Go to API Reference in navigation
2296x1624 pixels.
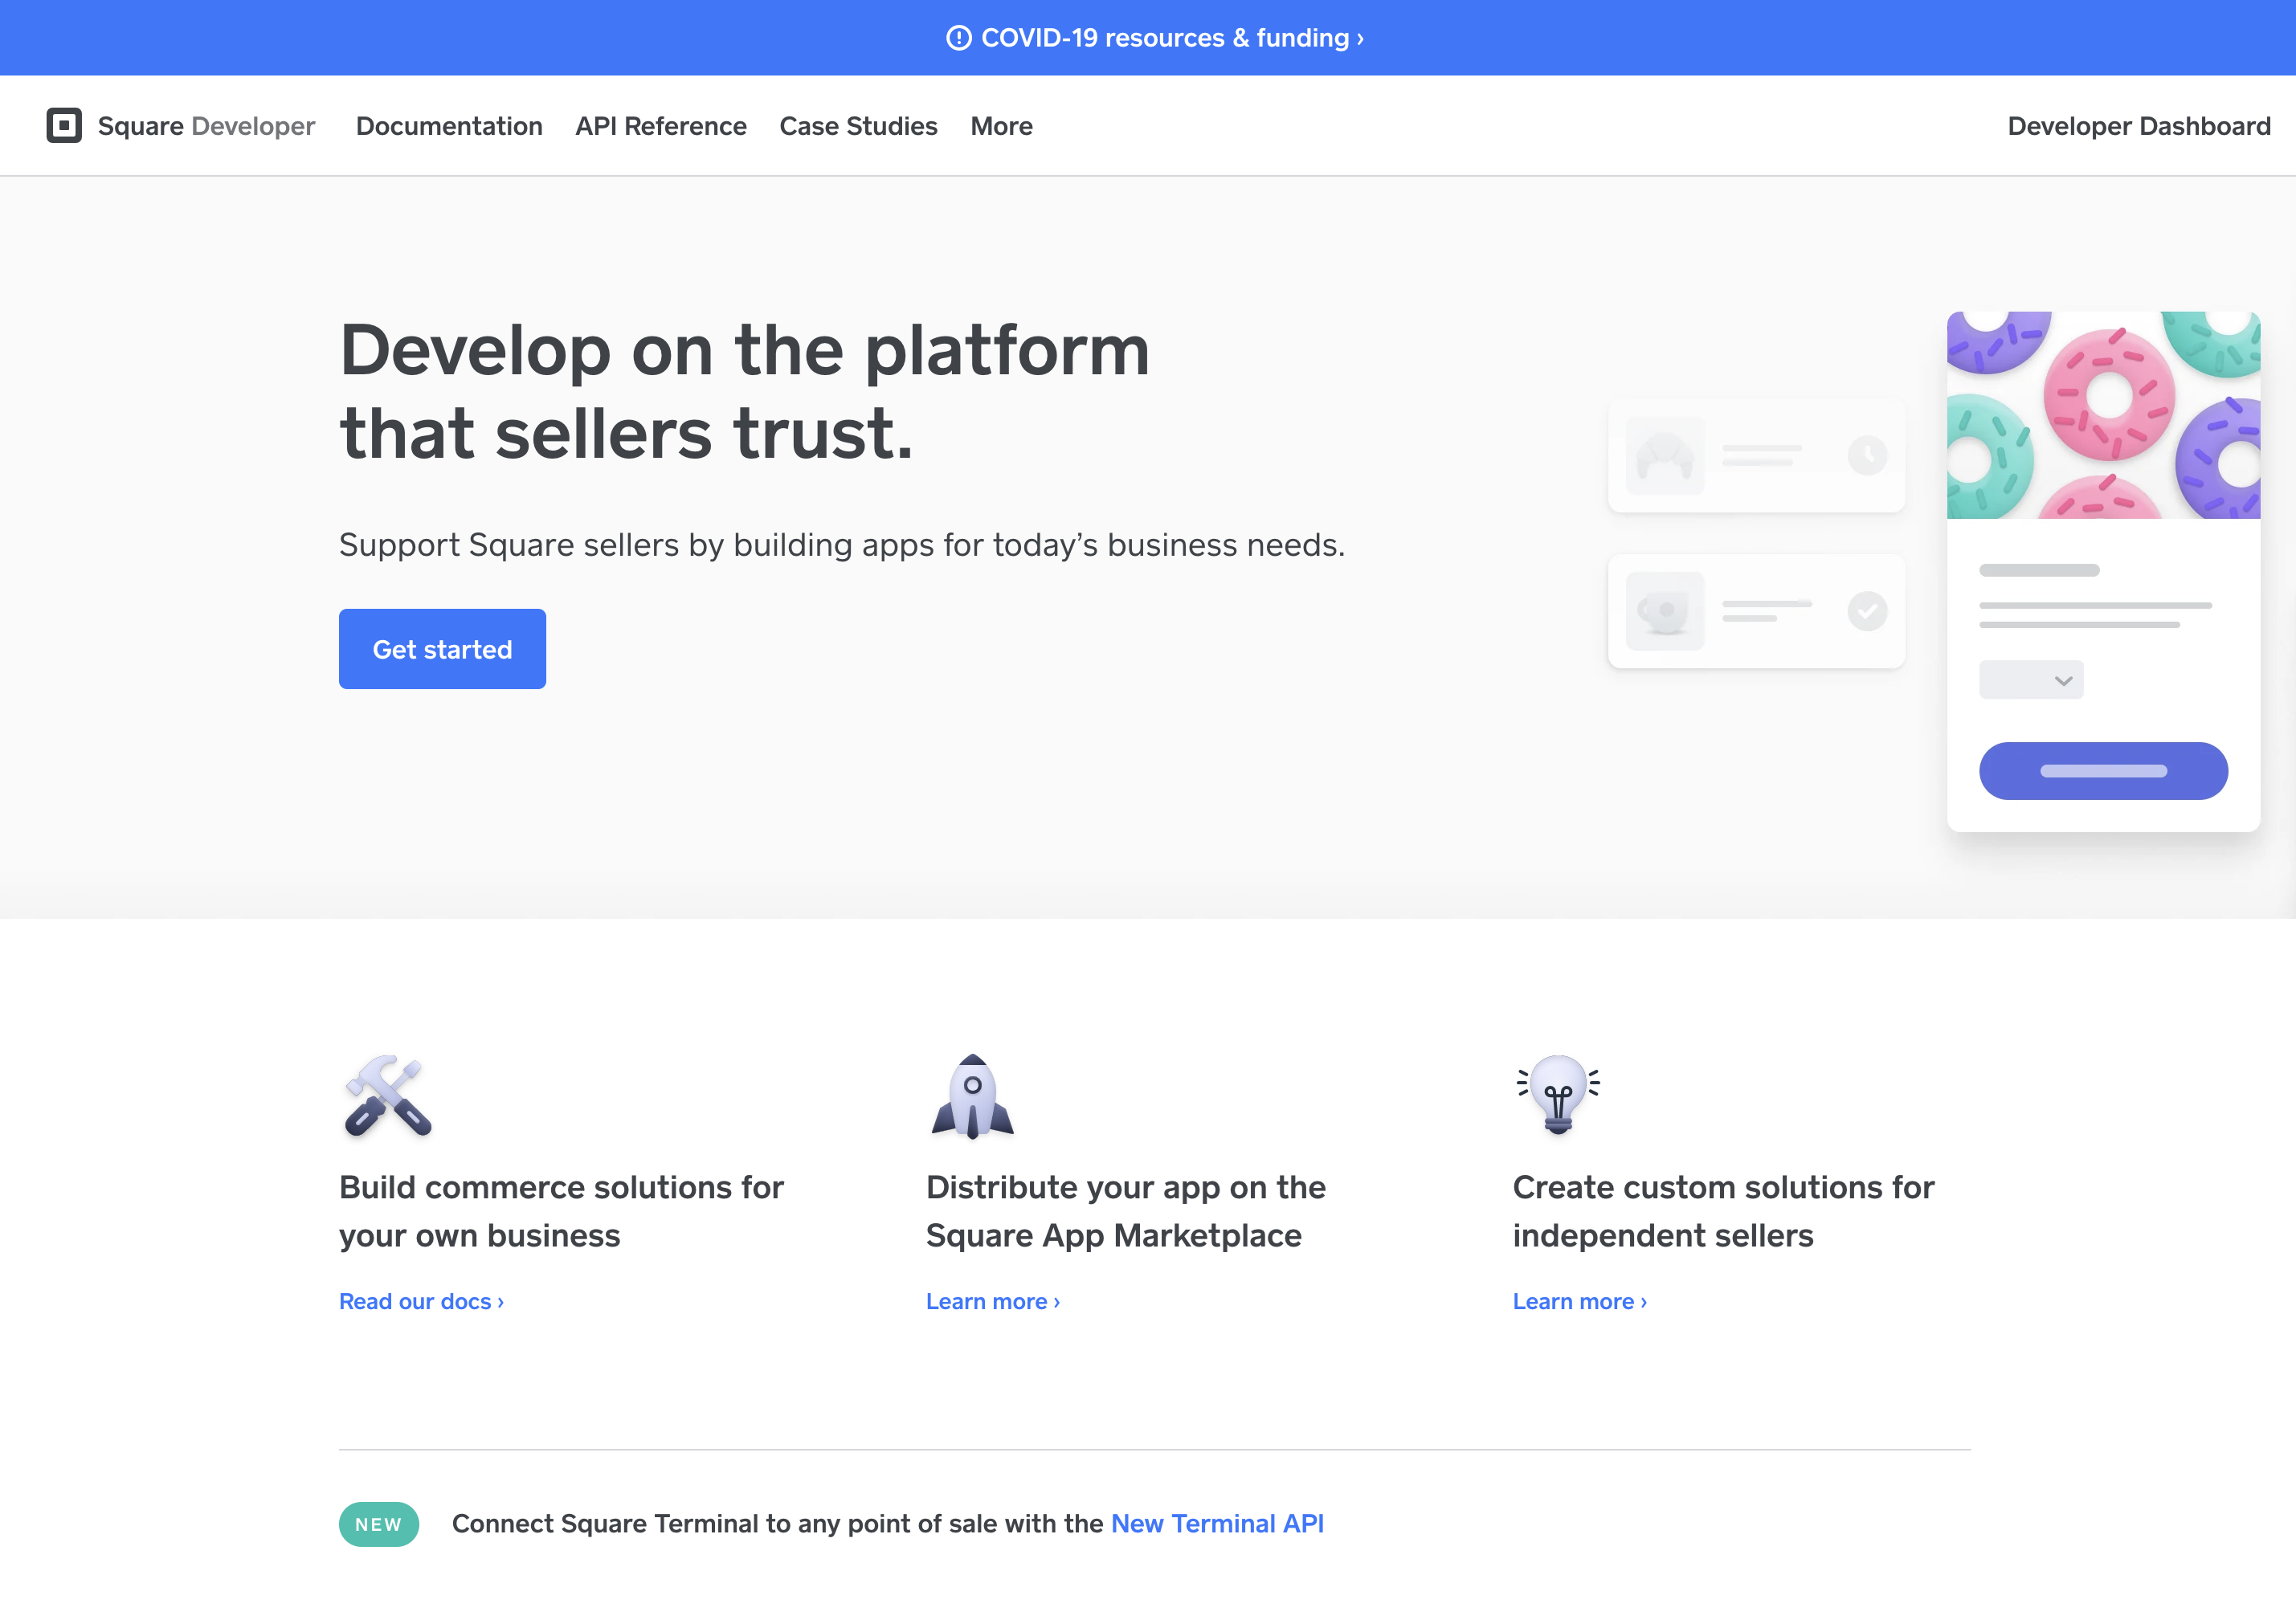click(x=661, y=126)
